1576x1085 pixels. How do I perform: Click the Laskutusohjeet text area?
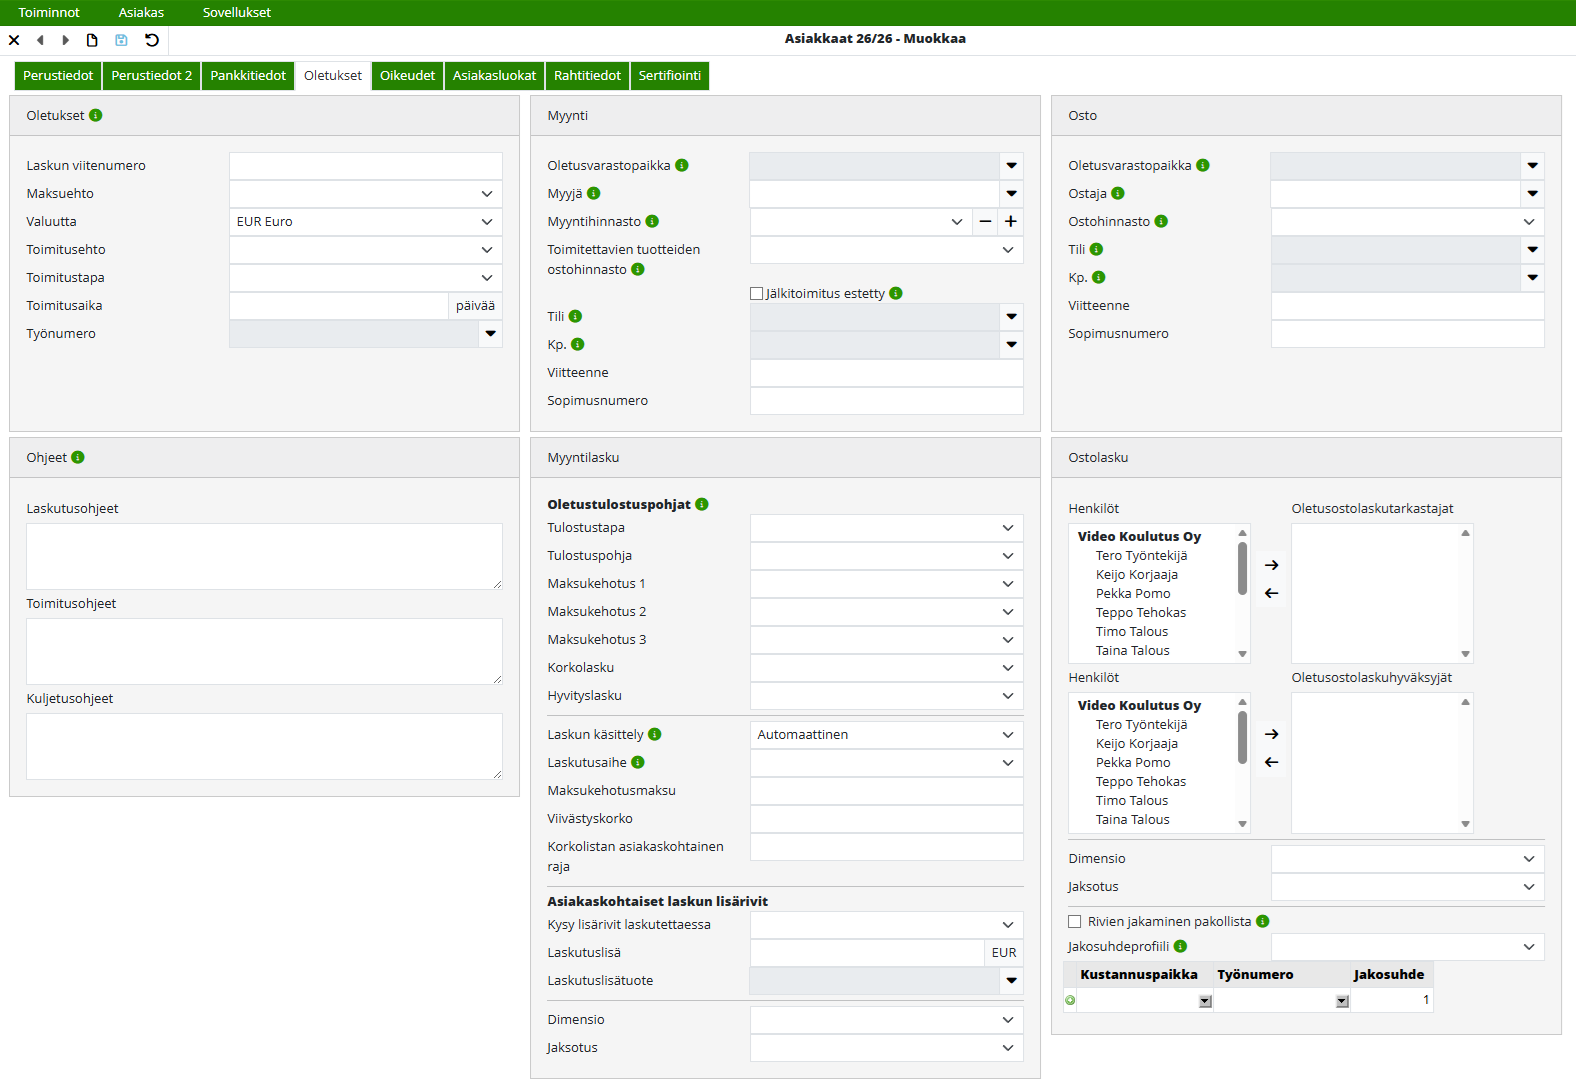click(264, 556)
